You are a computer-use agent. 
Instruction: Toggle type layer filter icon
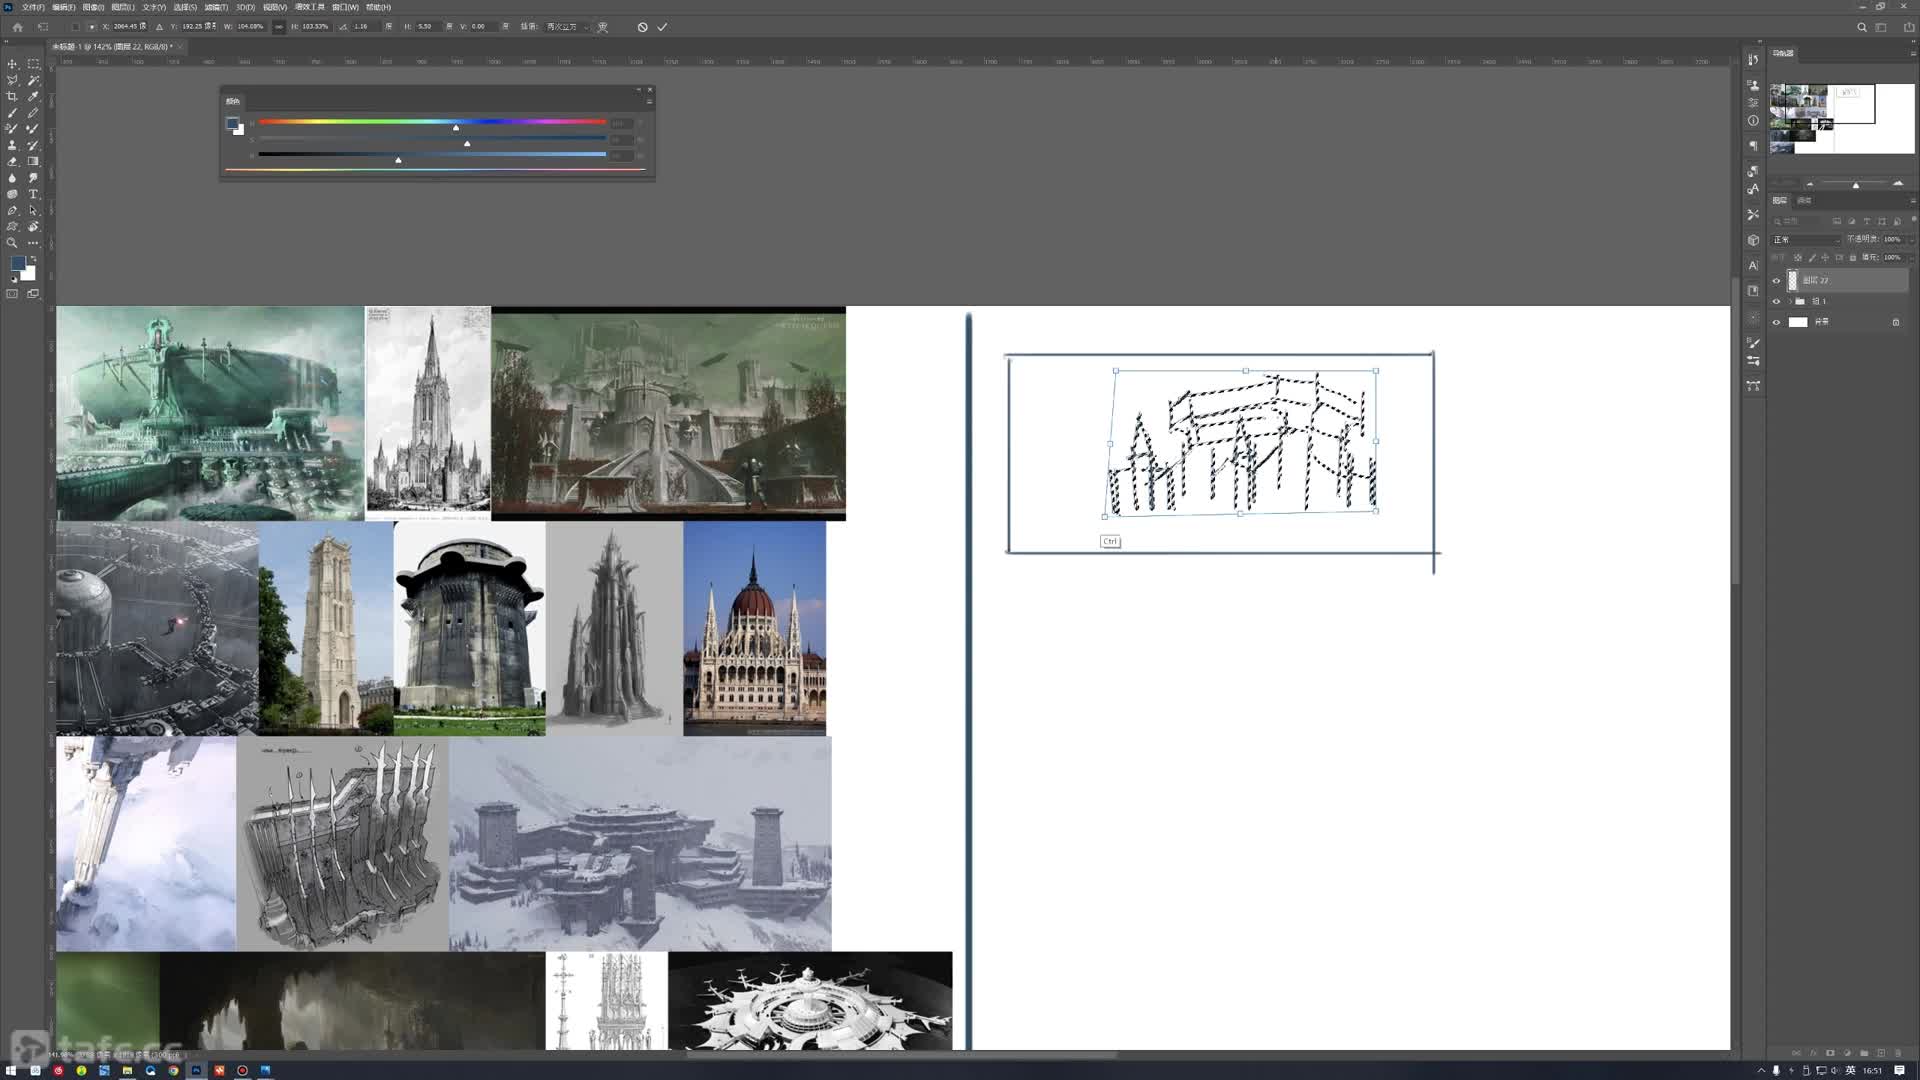1867,221
